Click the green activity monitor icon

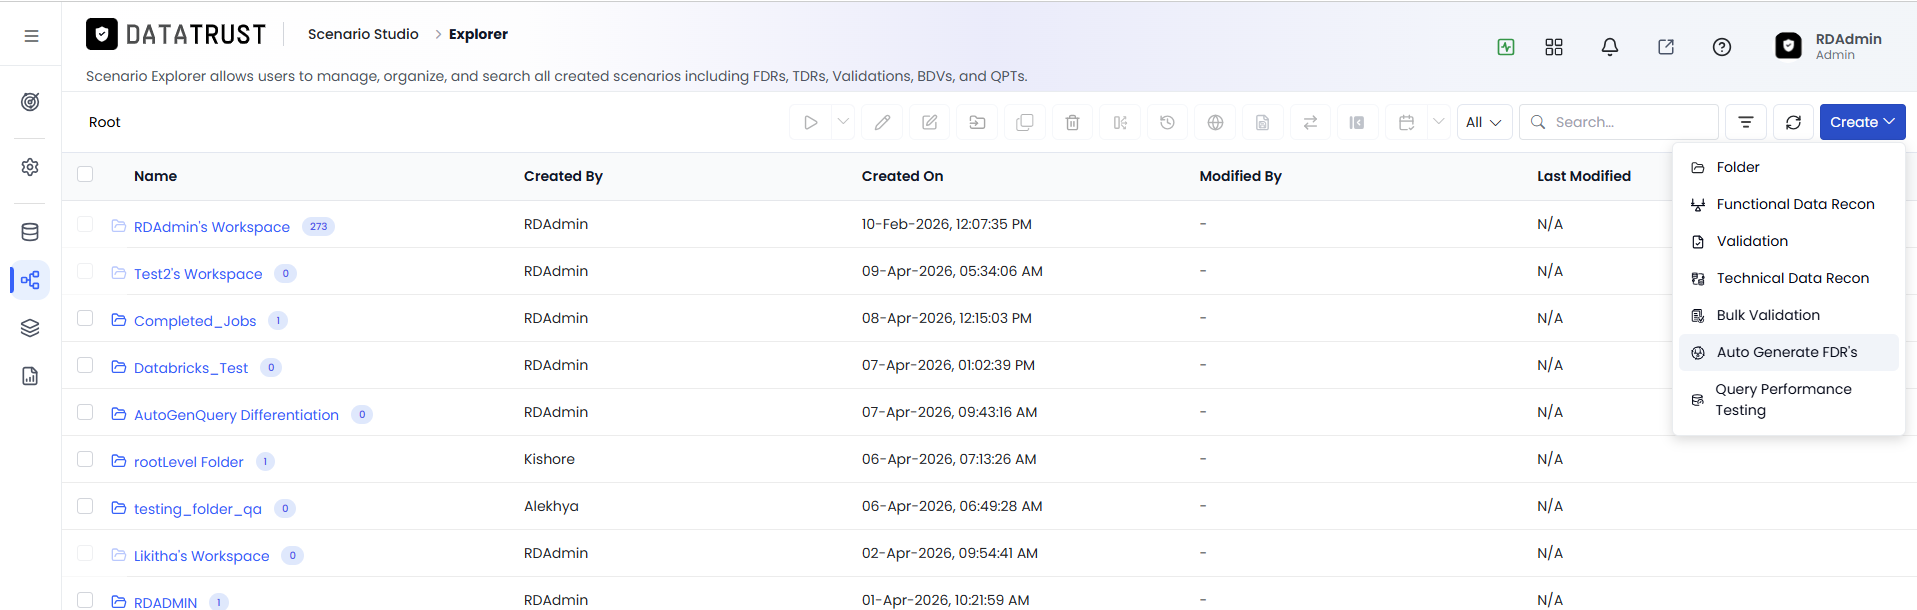coord(1506,47)
